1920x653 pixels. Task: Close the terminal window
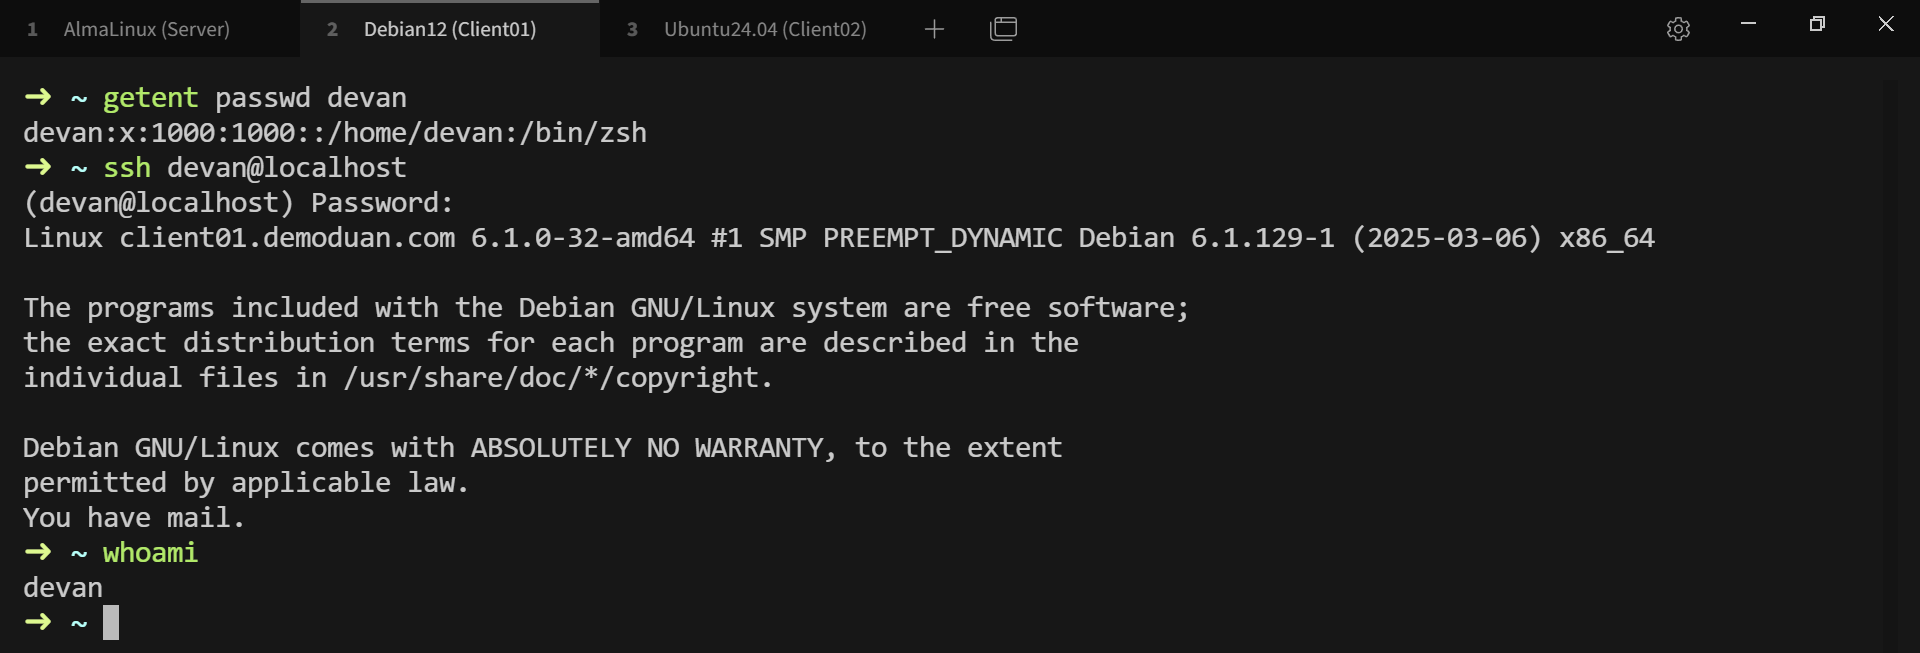(x=1885, y=24)
